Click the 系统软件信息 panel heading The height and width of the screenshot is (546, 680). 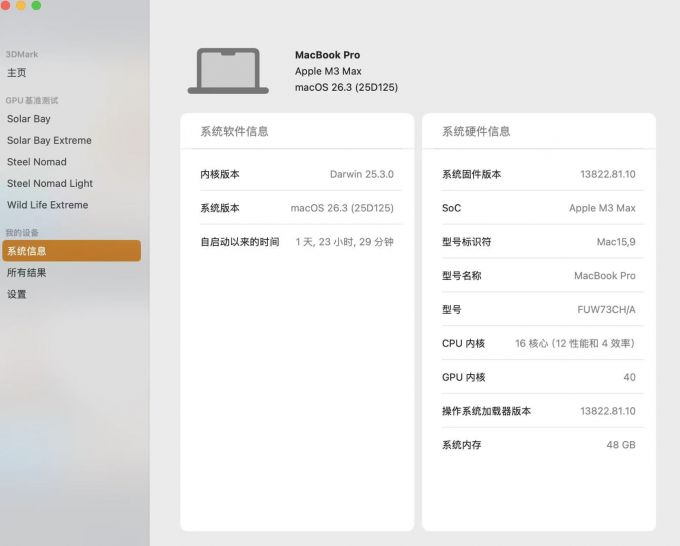(234, 132)
